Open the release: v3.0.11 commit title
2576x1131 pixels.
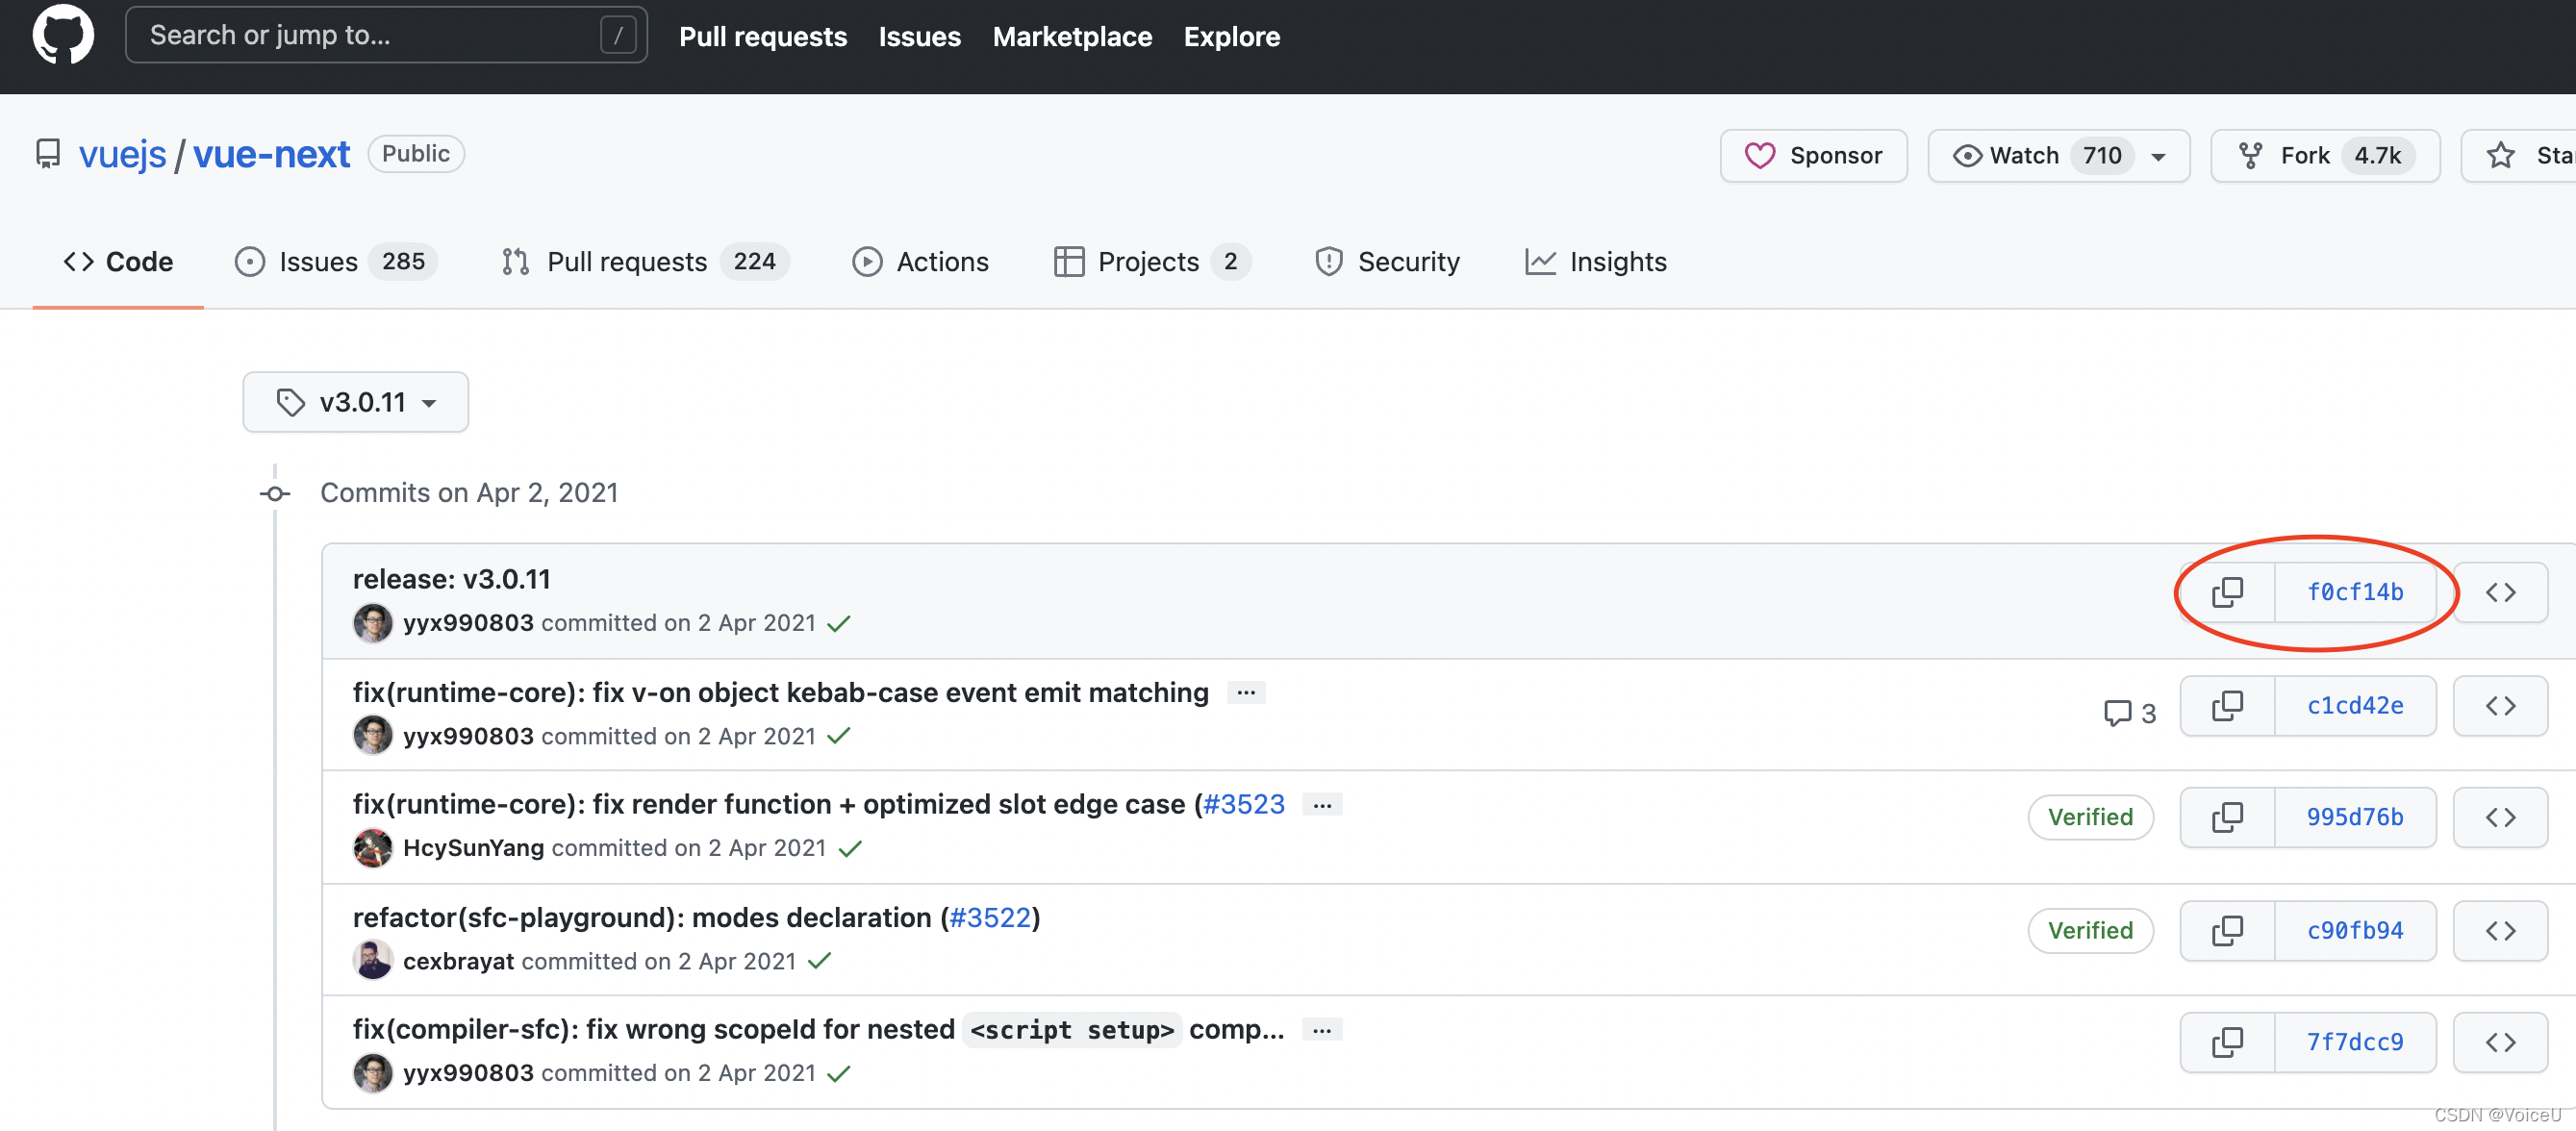pos(452,580)
